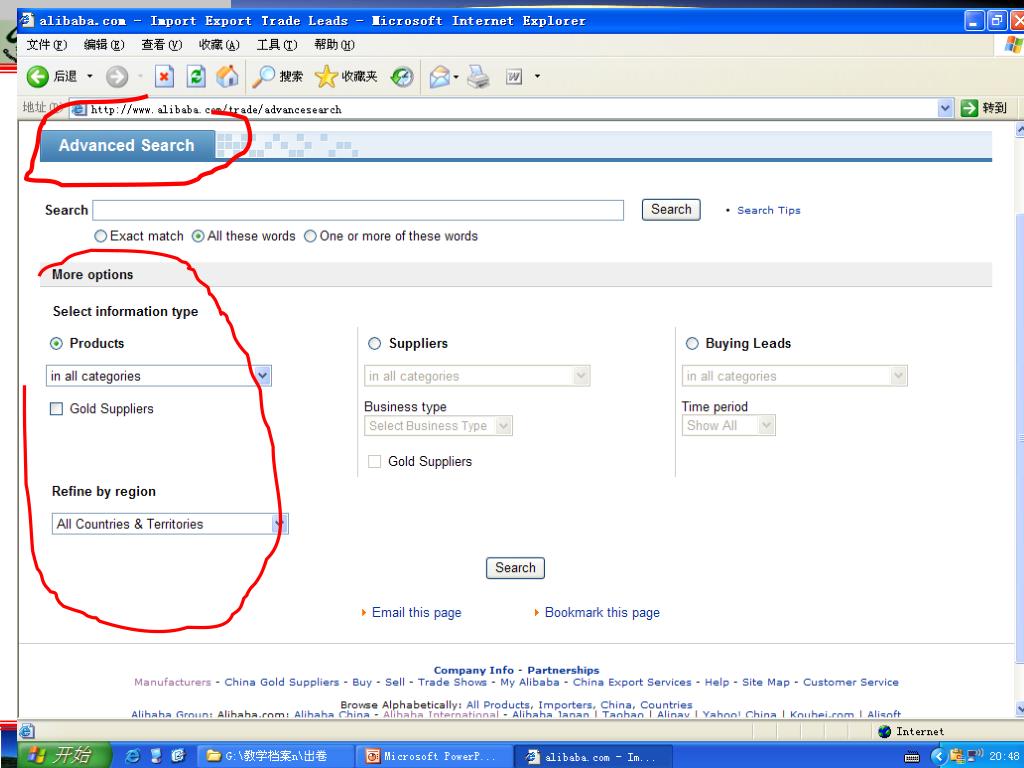Open the 文件(F) menu

tap(46, 44)
